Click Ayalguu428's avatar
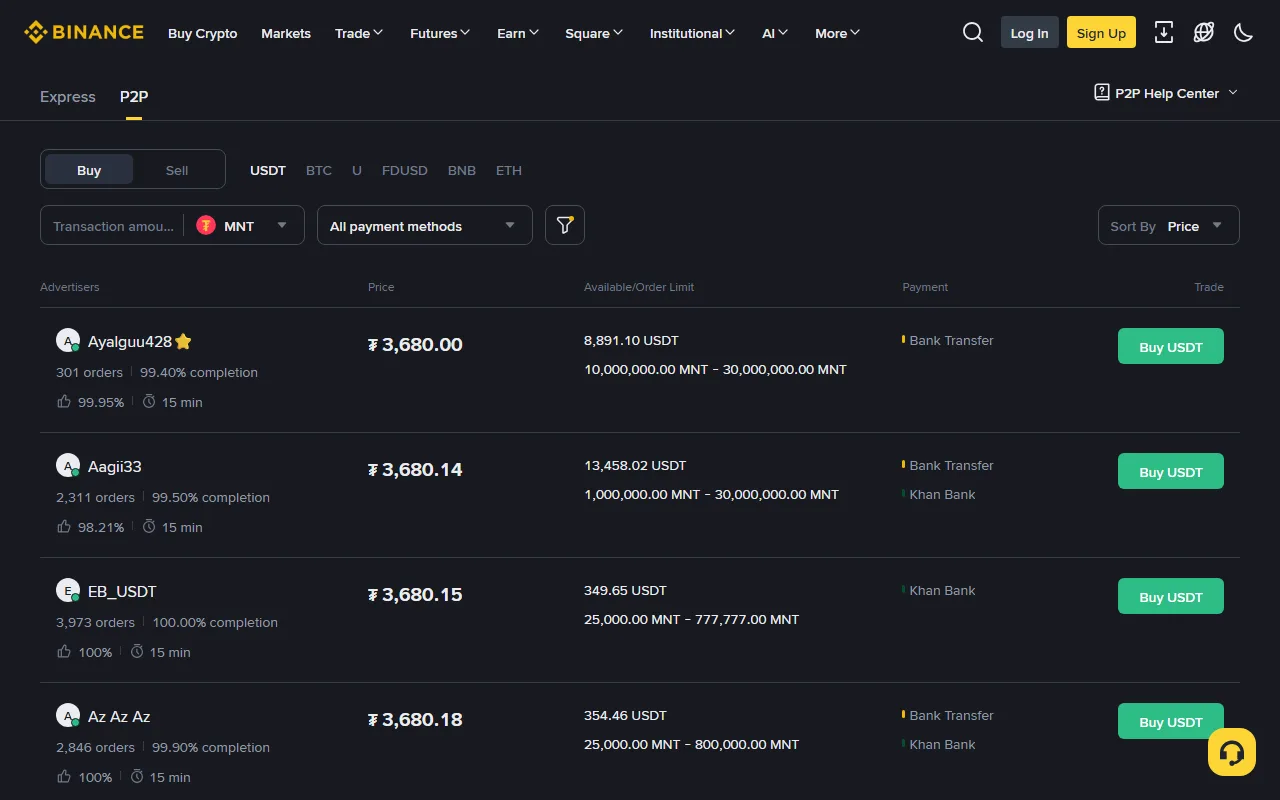1280x800 pixels. coord(68,341)
